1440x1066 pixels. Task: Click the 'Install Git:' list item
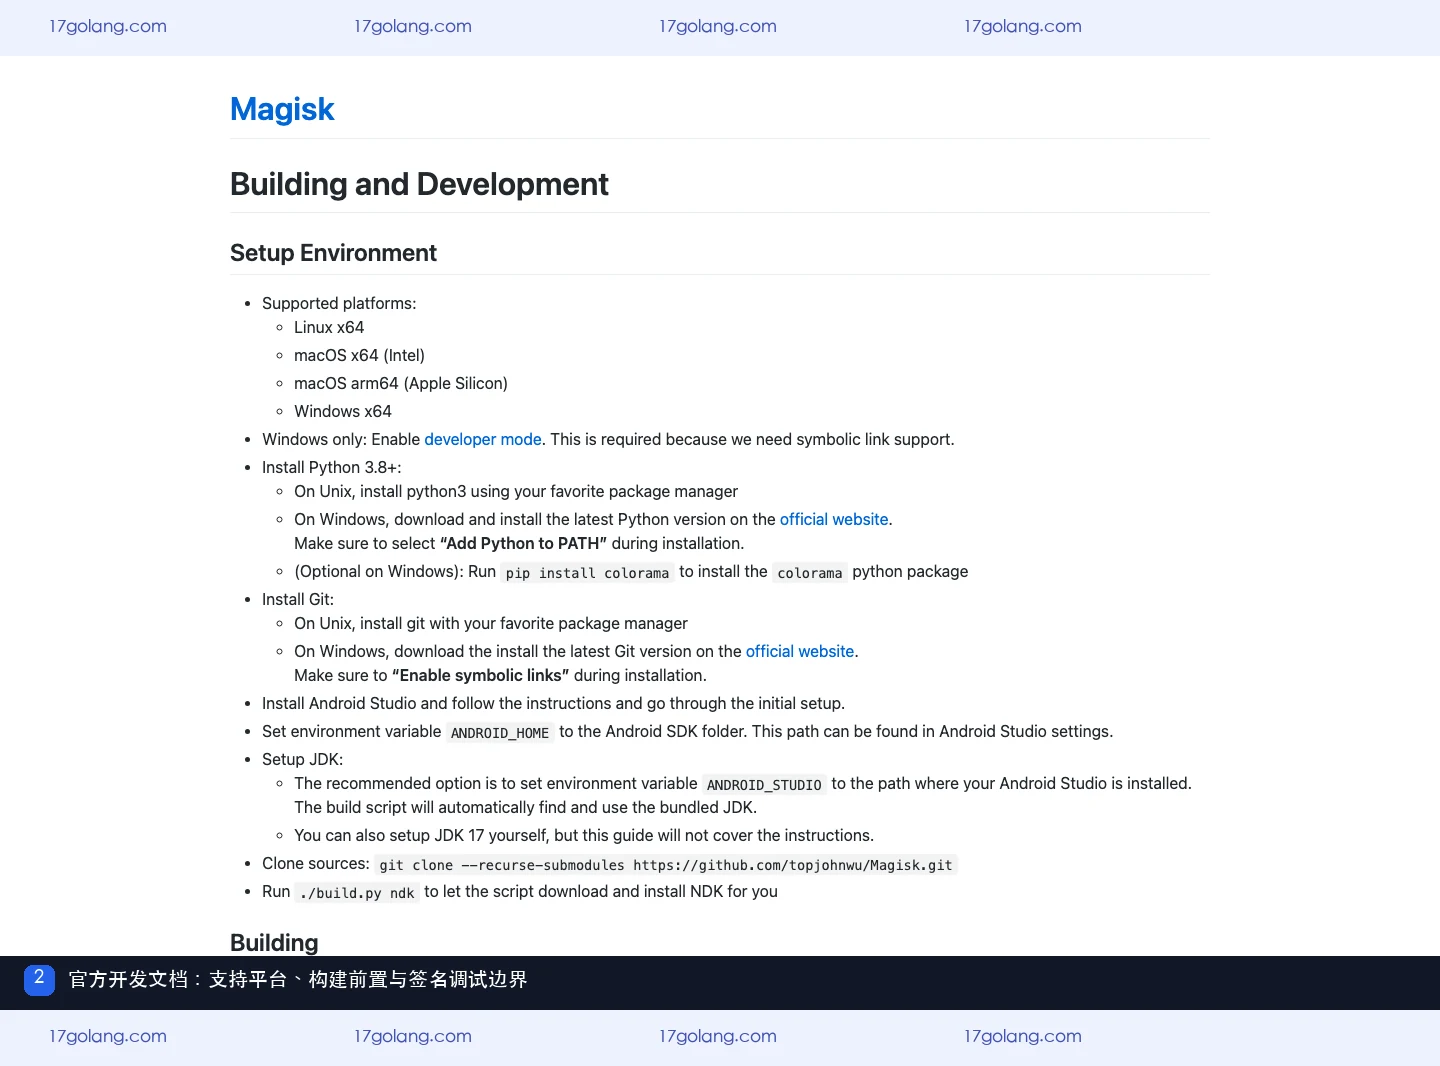point(298,599)
